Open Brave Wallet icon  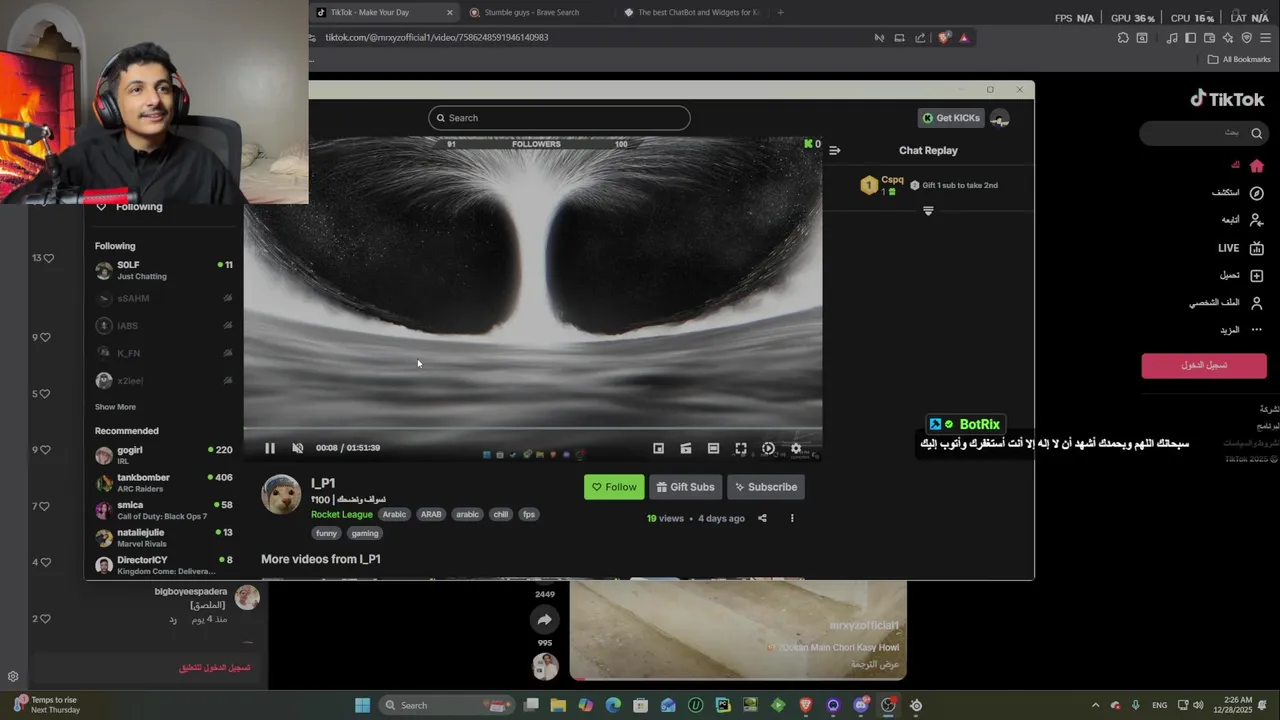[x=1209, y=38]
